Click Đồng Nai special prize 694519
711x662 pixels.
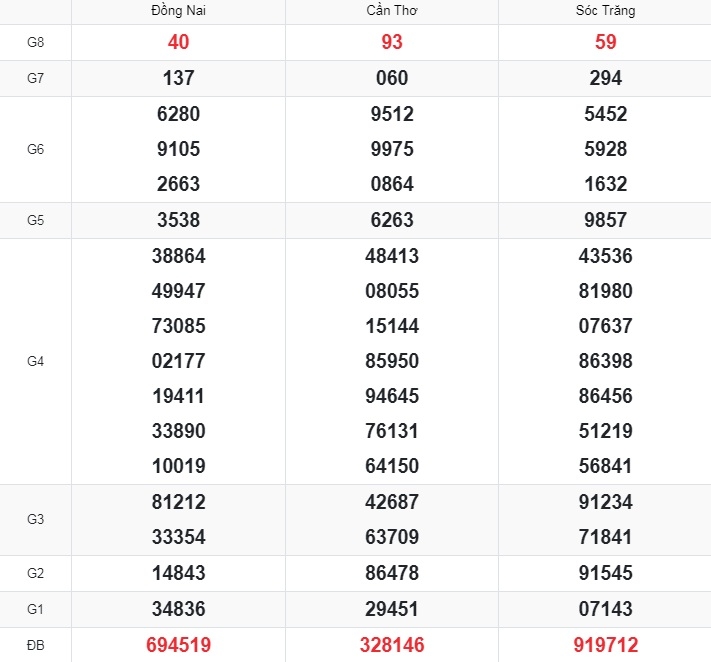click(x=178, y=645)
